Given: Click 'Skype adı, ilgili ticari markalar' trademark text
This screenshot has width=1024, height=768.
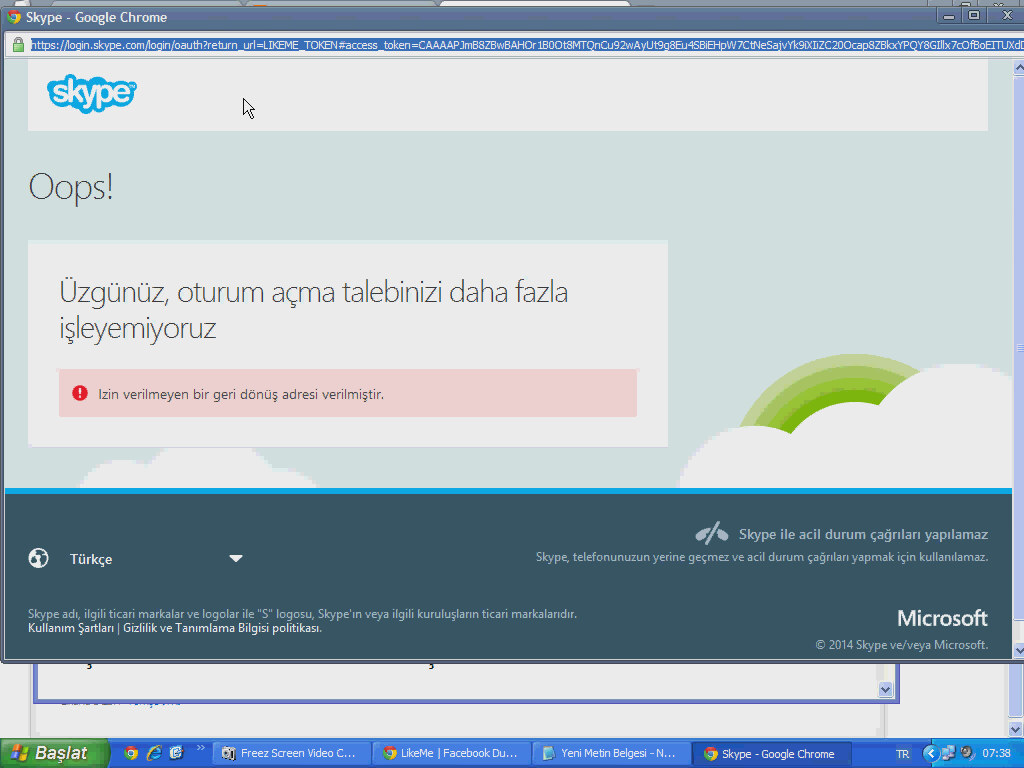Looking at the screenshot, I should [x=302, y=614].
